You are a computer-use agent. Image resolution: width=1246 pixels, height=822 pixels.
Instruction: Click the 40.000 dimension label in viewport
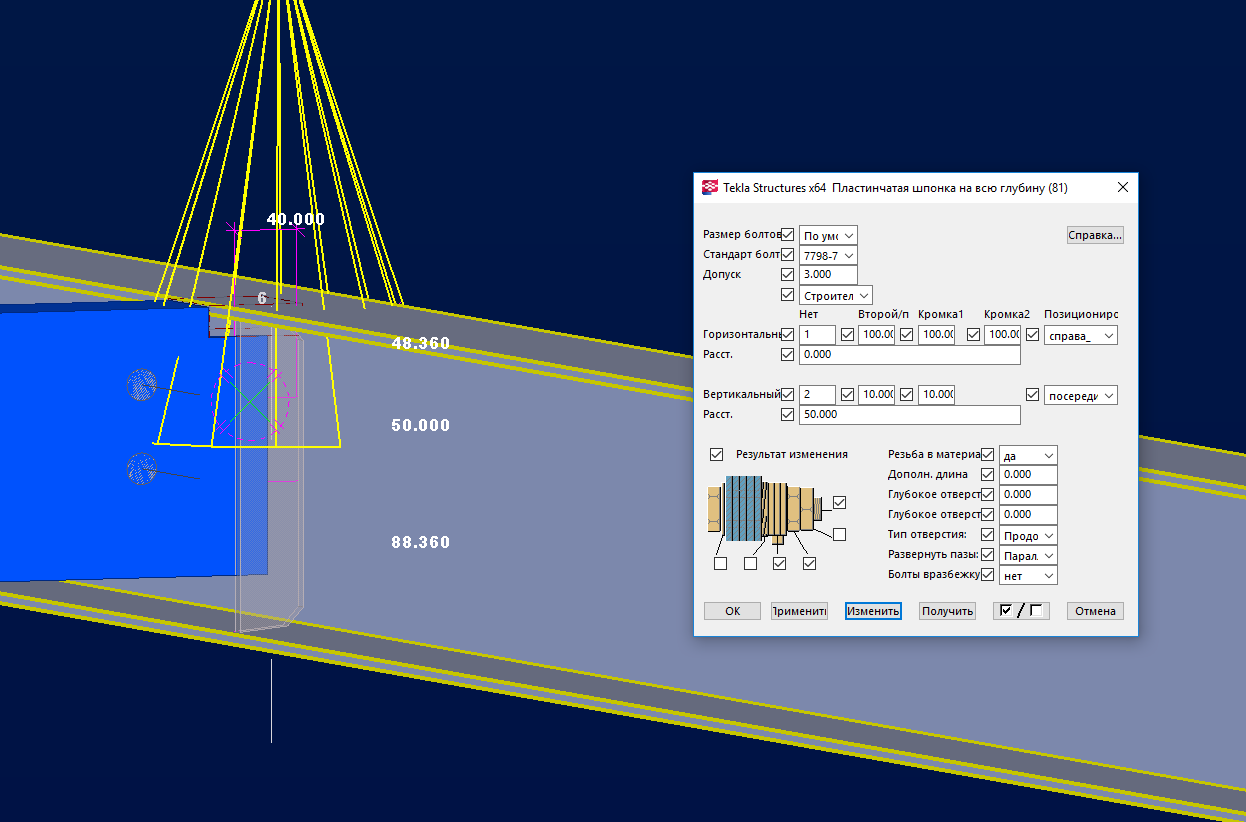pyautogui.click(x=295, y=219)
